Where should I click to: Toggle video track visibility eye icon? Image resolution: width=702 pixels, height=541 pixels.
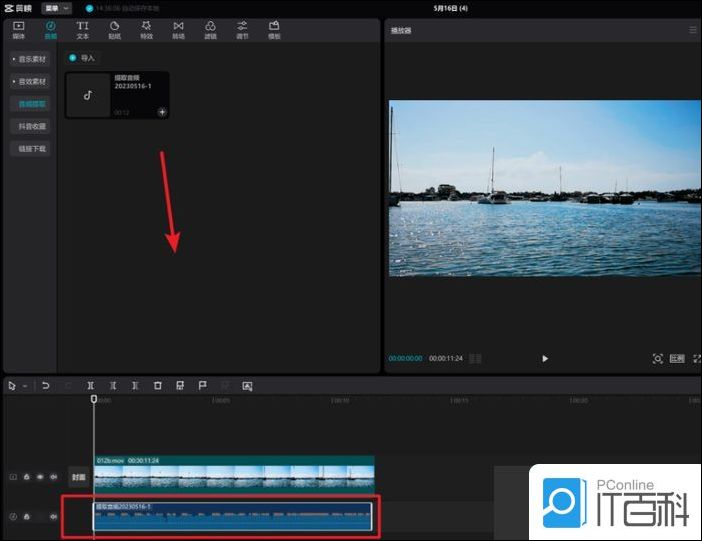(40, 477)
